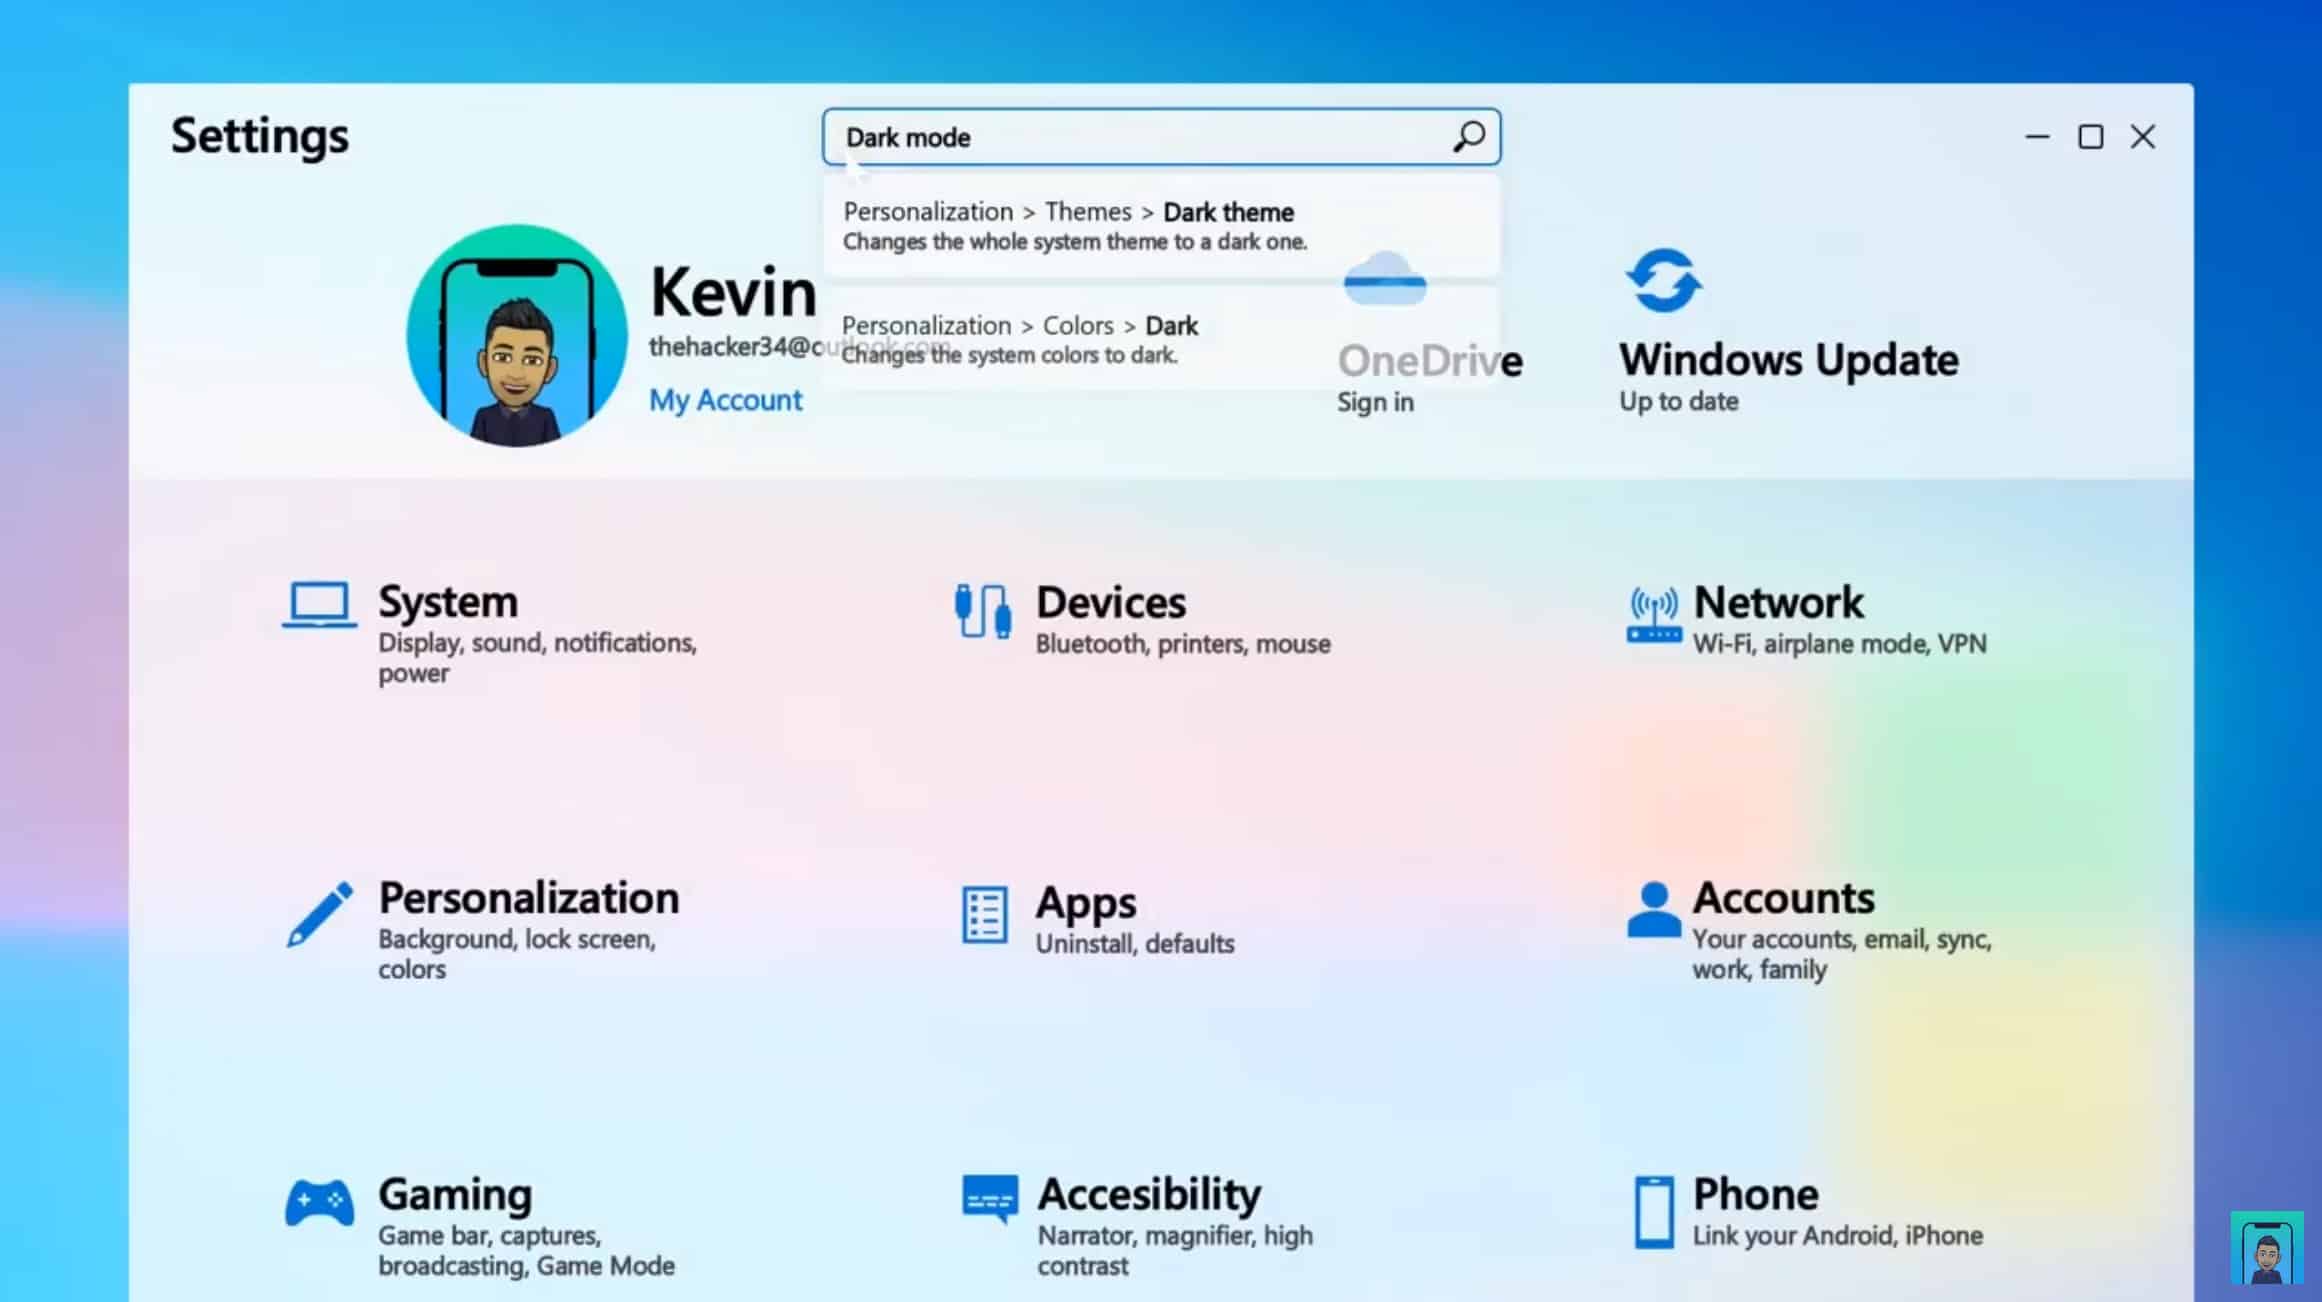Open the Accounts category title
Image resolution: width=2322 pixels, height=1302 pixels.
1783,898
